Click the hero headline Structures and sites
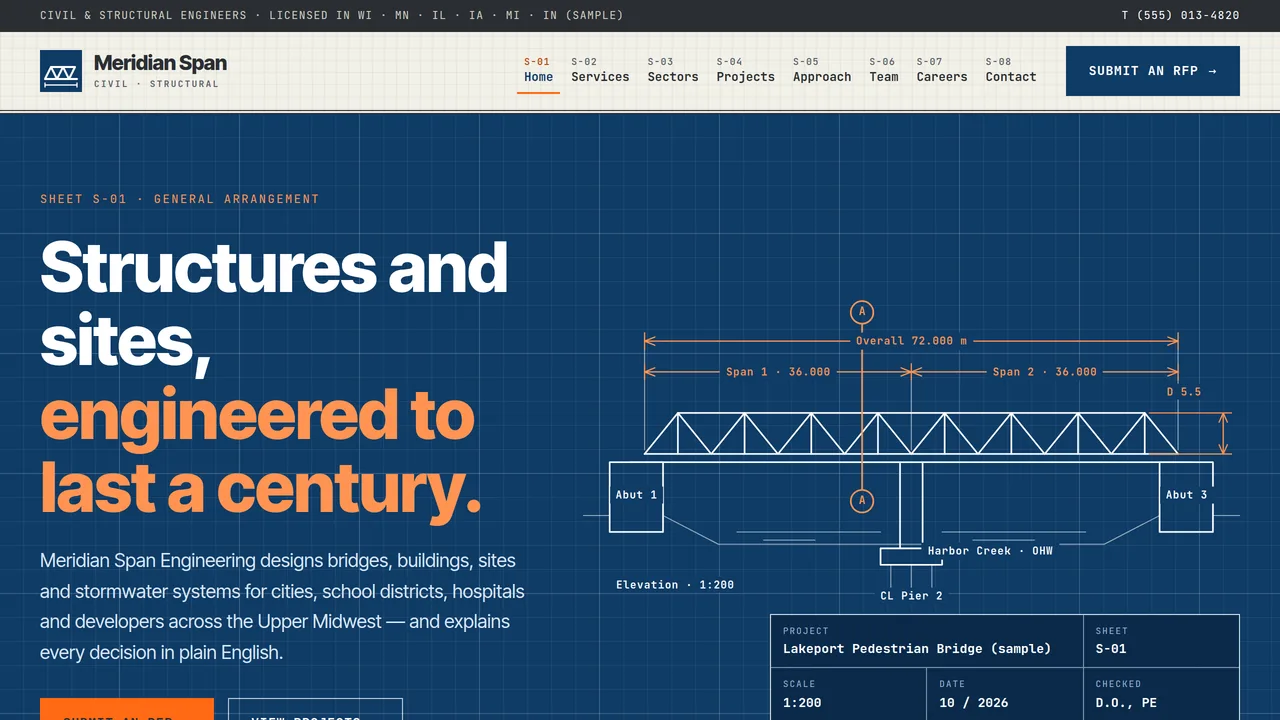Screen dimensions: 1280x720 (x=274, y=305)
